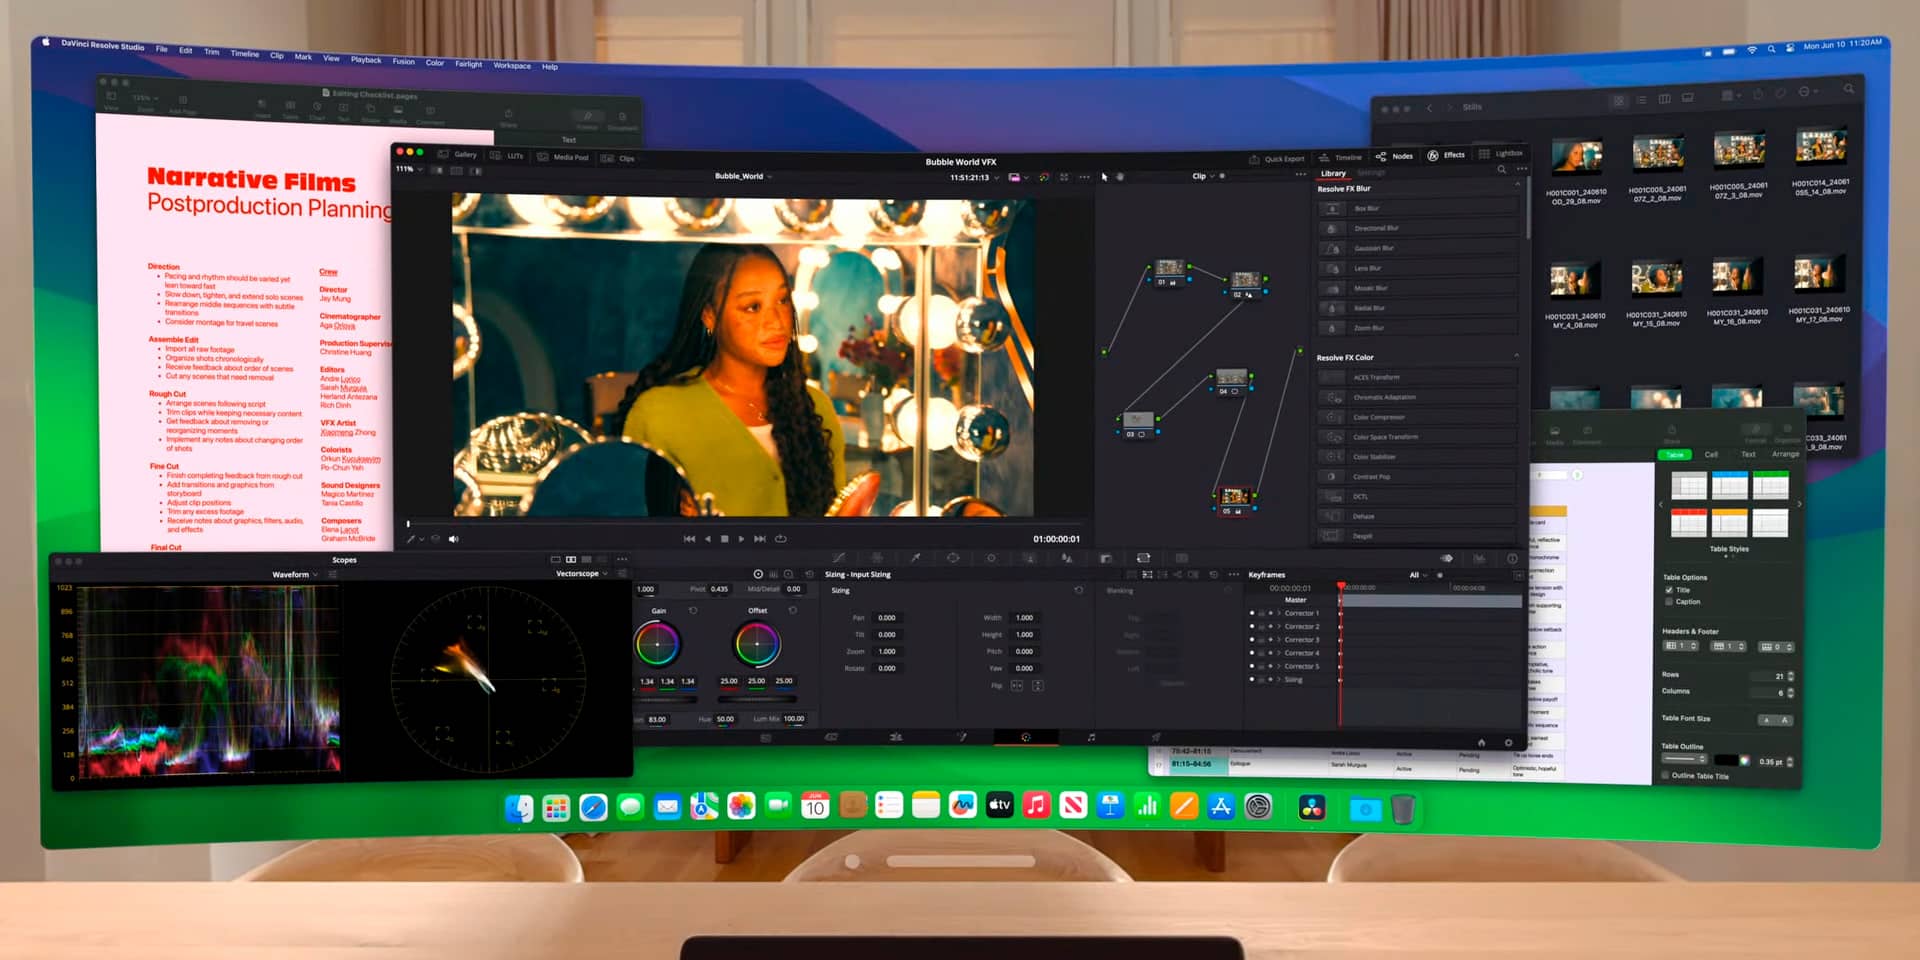Viewport: 1920px width, 960px height.
Task: Open the Fusion menu in the menu bar
Action: (x=403, y=61)
